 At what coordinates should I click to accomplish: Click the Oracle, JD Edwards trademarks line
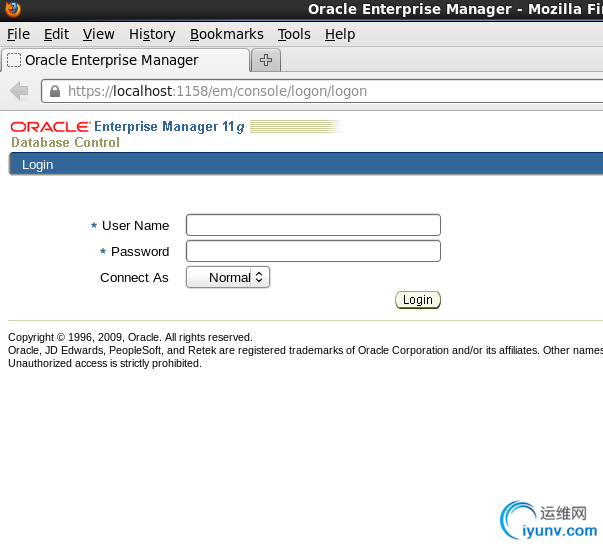[x=305, y=350]
